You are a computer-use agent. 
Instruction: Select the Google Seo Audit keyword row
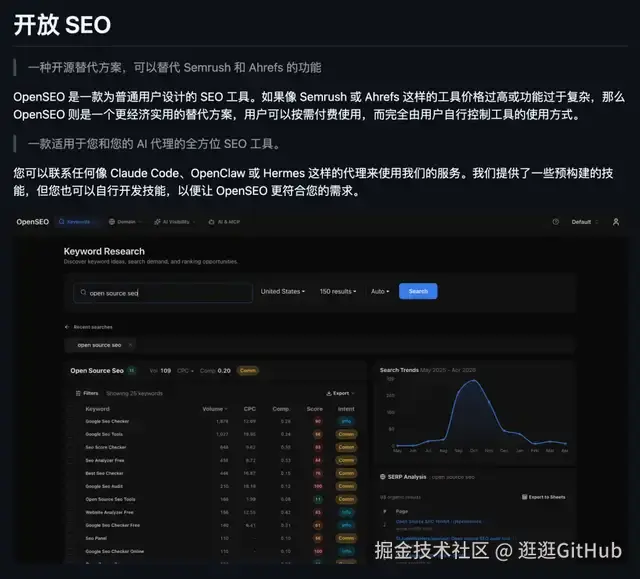pos(214,486)
